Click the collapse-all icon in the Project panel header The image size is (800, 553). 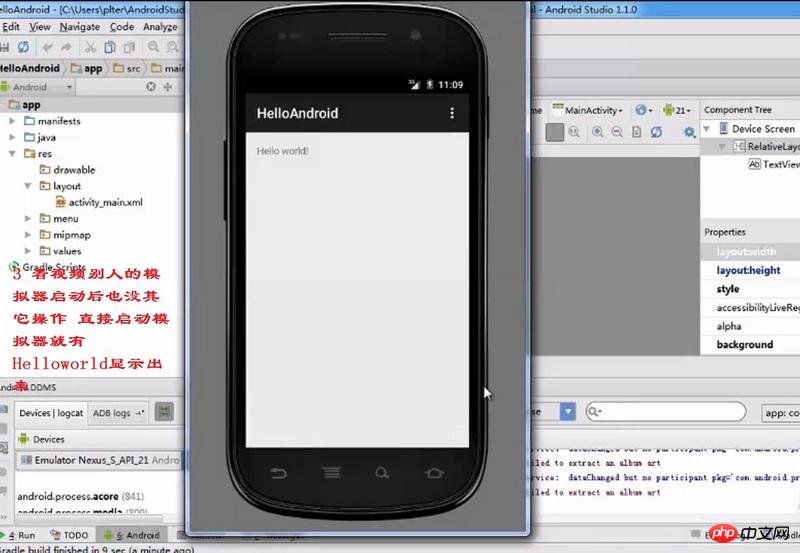[x=168, y=87]
